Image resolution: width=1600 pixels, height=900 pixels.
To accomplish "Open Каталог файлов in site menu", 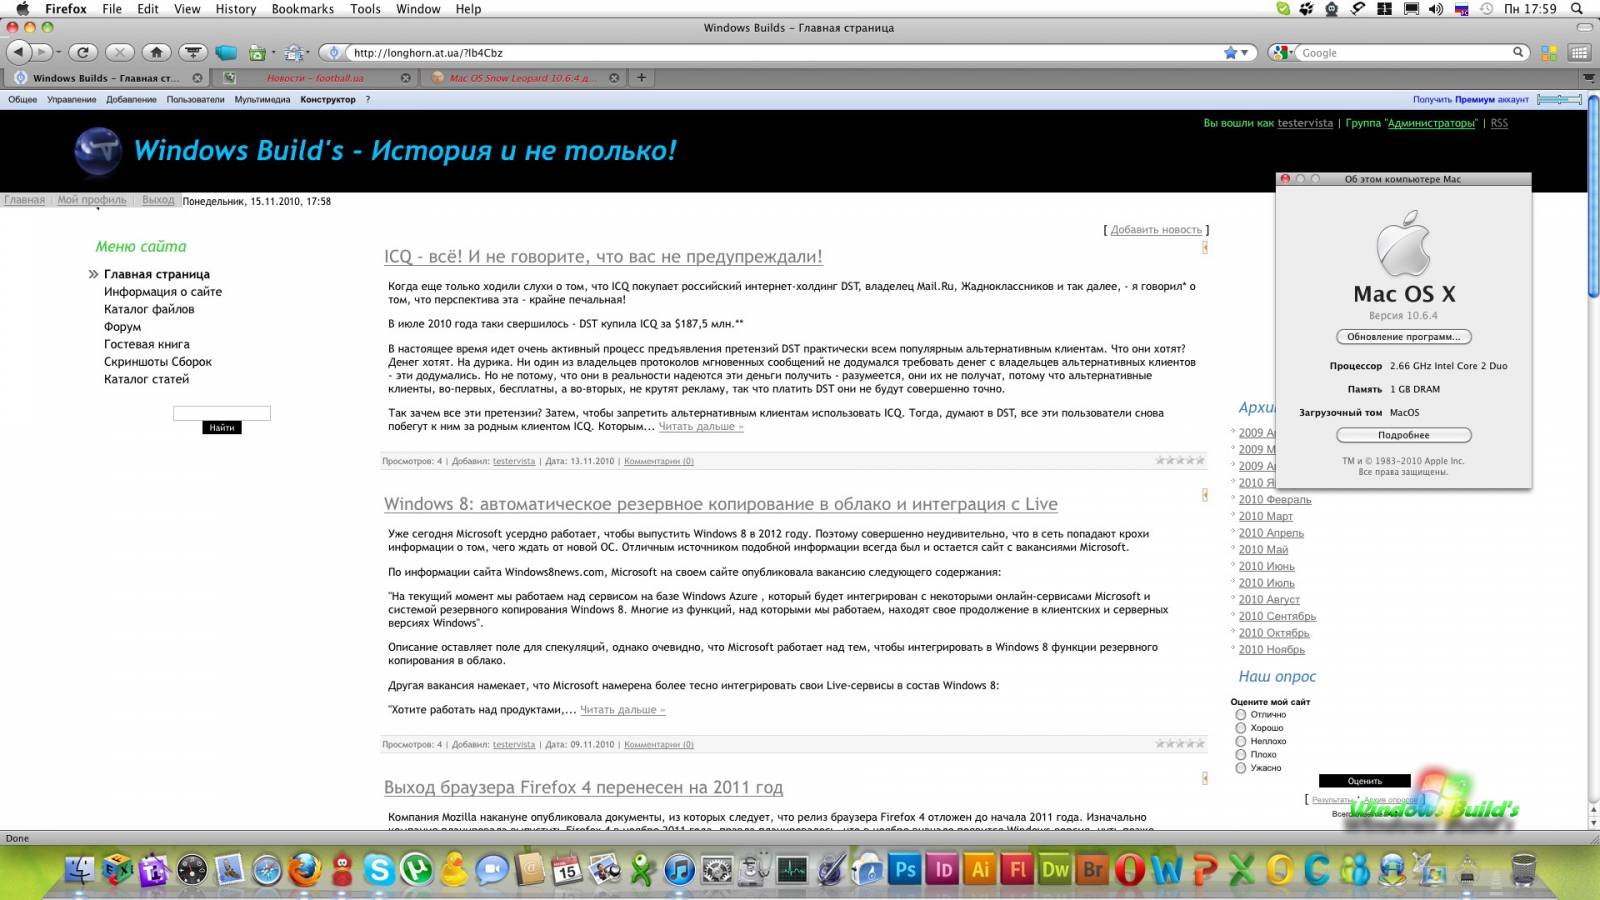I will click(x=149, y=309).
